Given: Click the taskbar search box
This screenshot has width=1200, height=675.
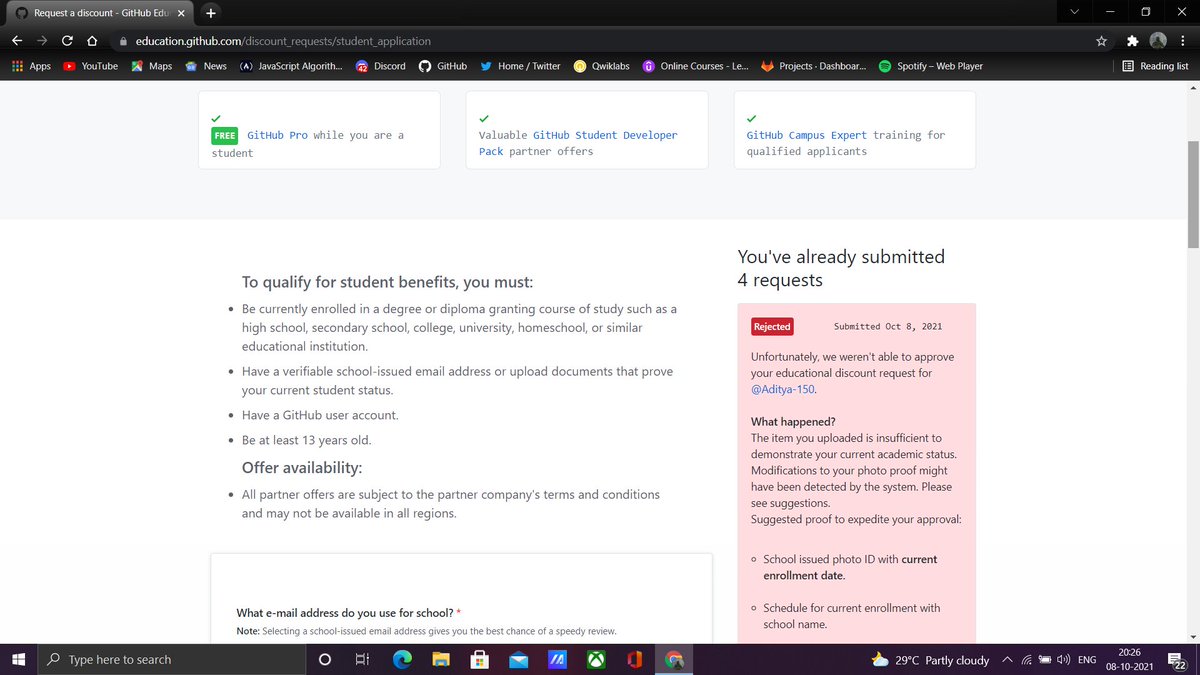Looking at the screenshot, I should pyautogui.click(x=172, y=659).
